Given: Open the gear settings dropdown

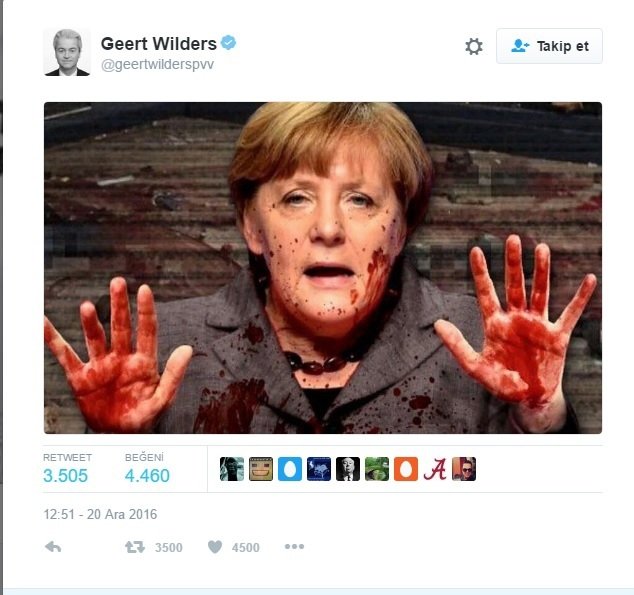Looking at the screenshot, I should (474, 46).
